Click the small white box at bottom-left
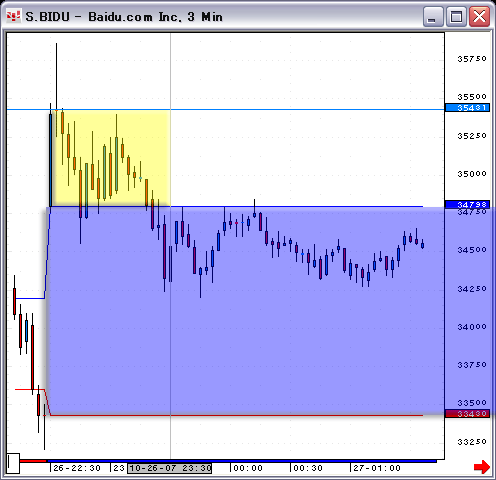This screenshot has height=480, width=496. [x=13, y=463]
